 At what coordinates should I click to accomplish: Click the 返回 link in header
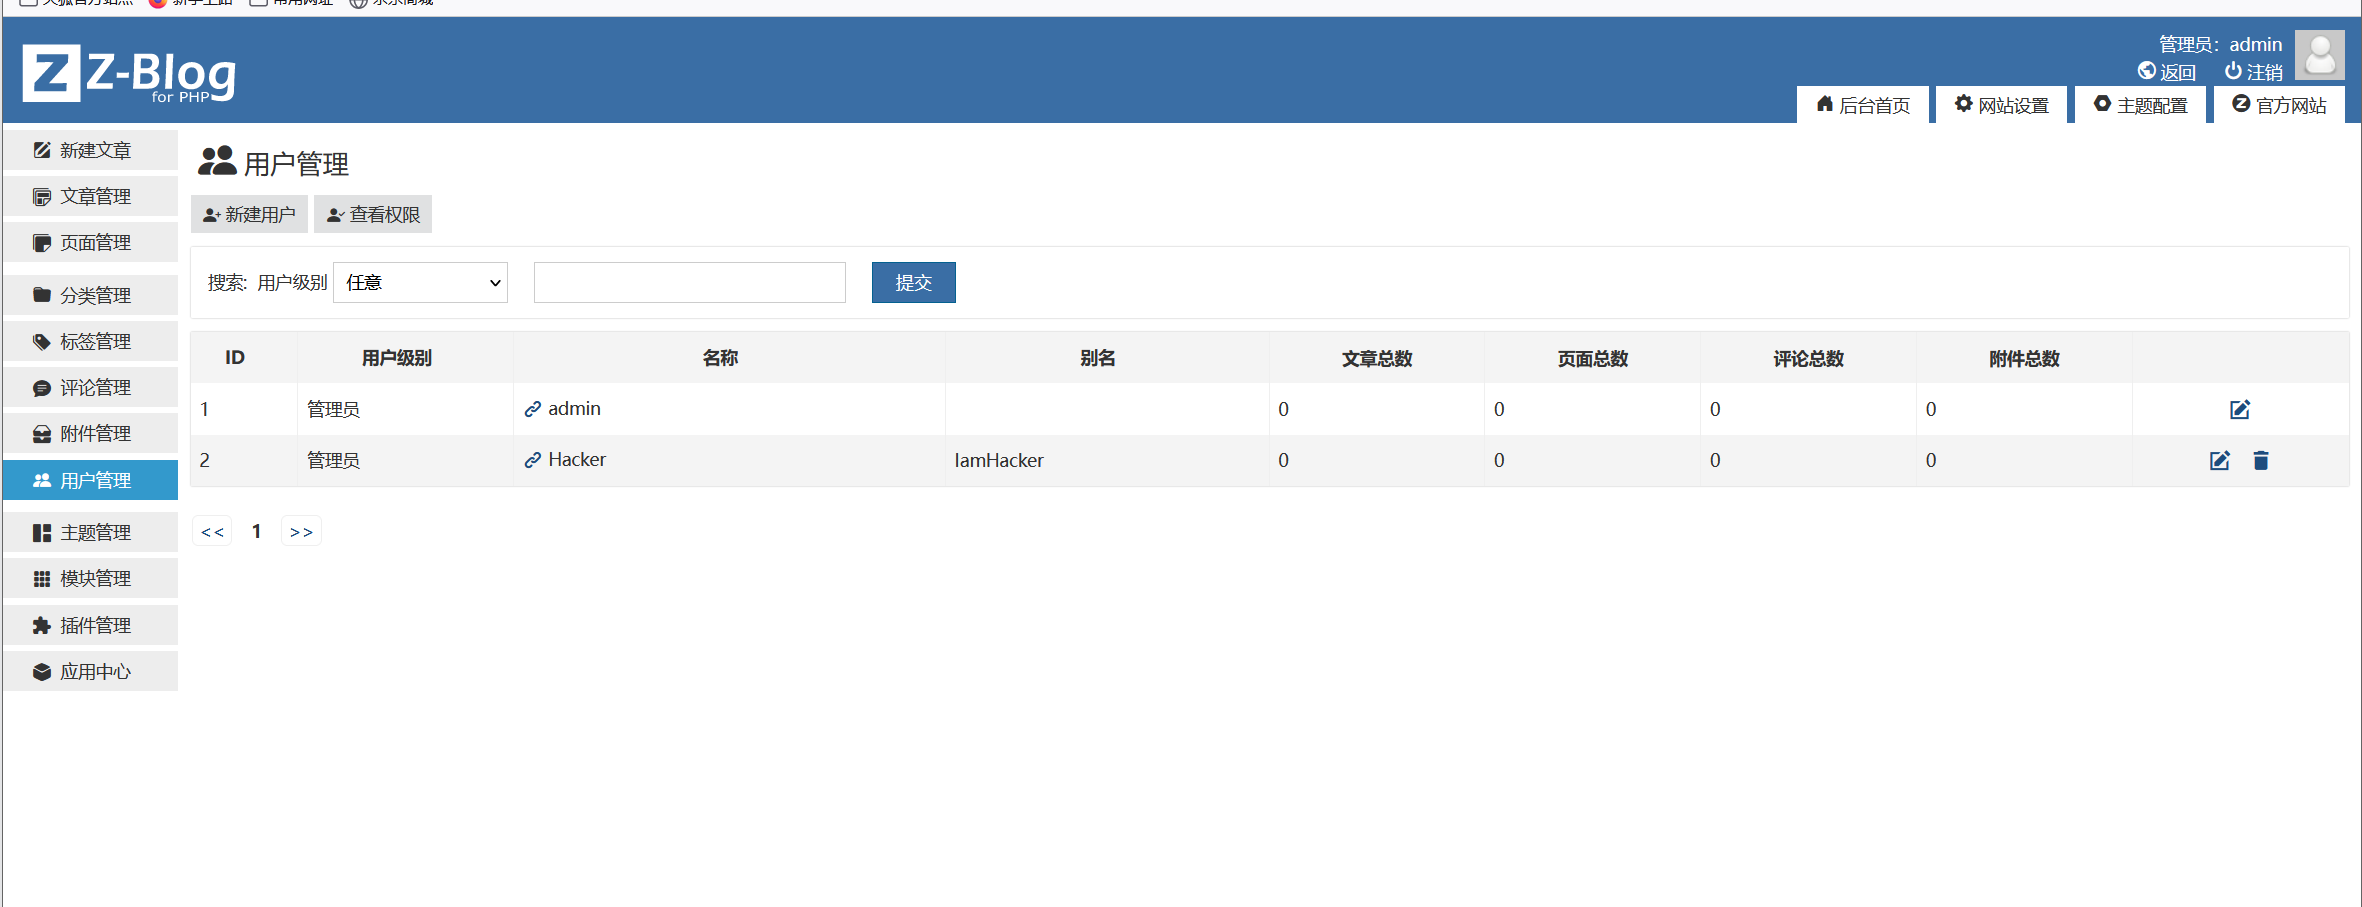pyautogui.click(x=2167, y=72)
